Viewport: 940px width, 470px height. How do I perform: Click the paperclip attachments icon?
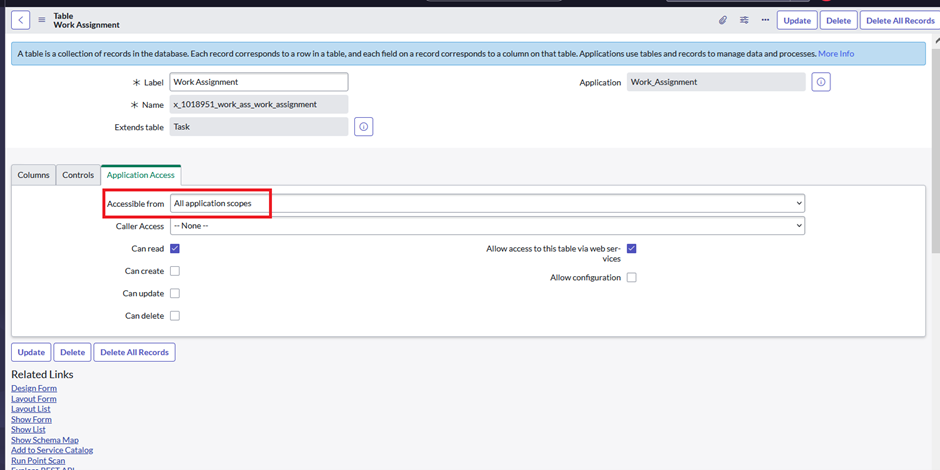point(723,20)
